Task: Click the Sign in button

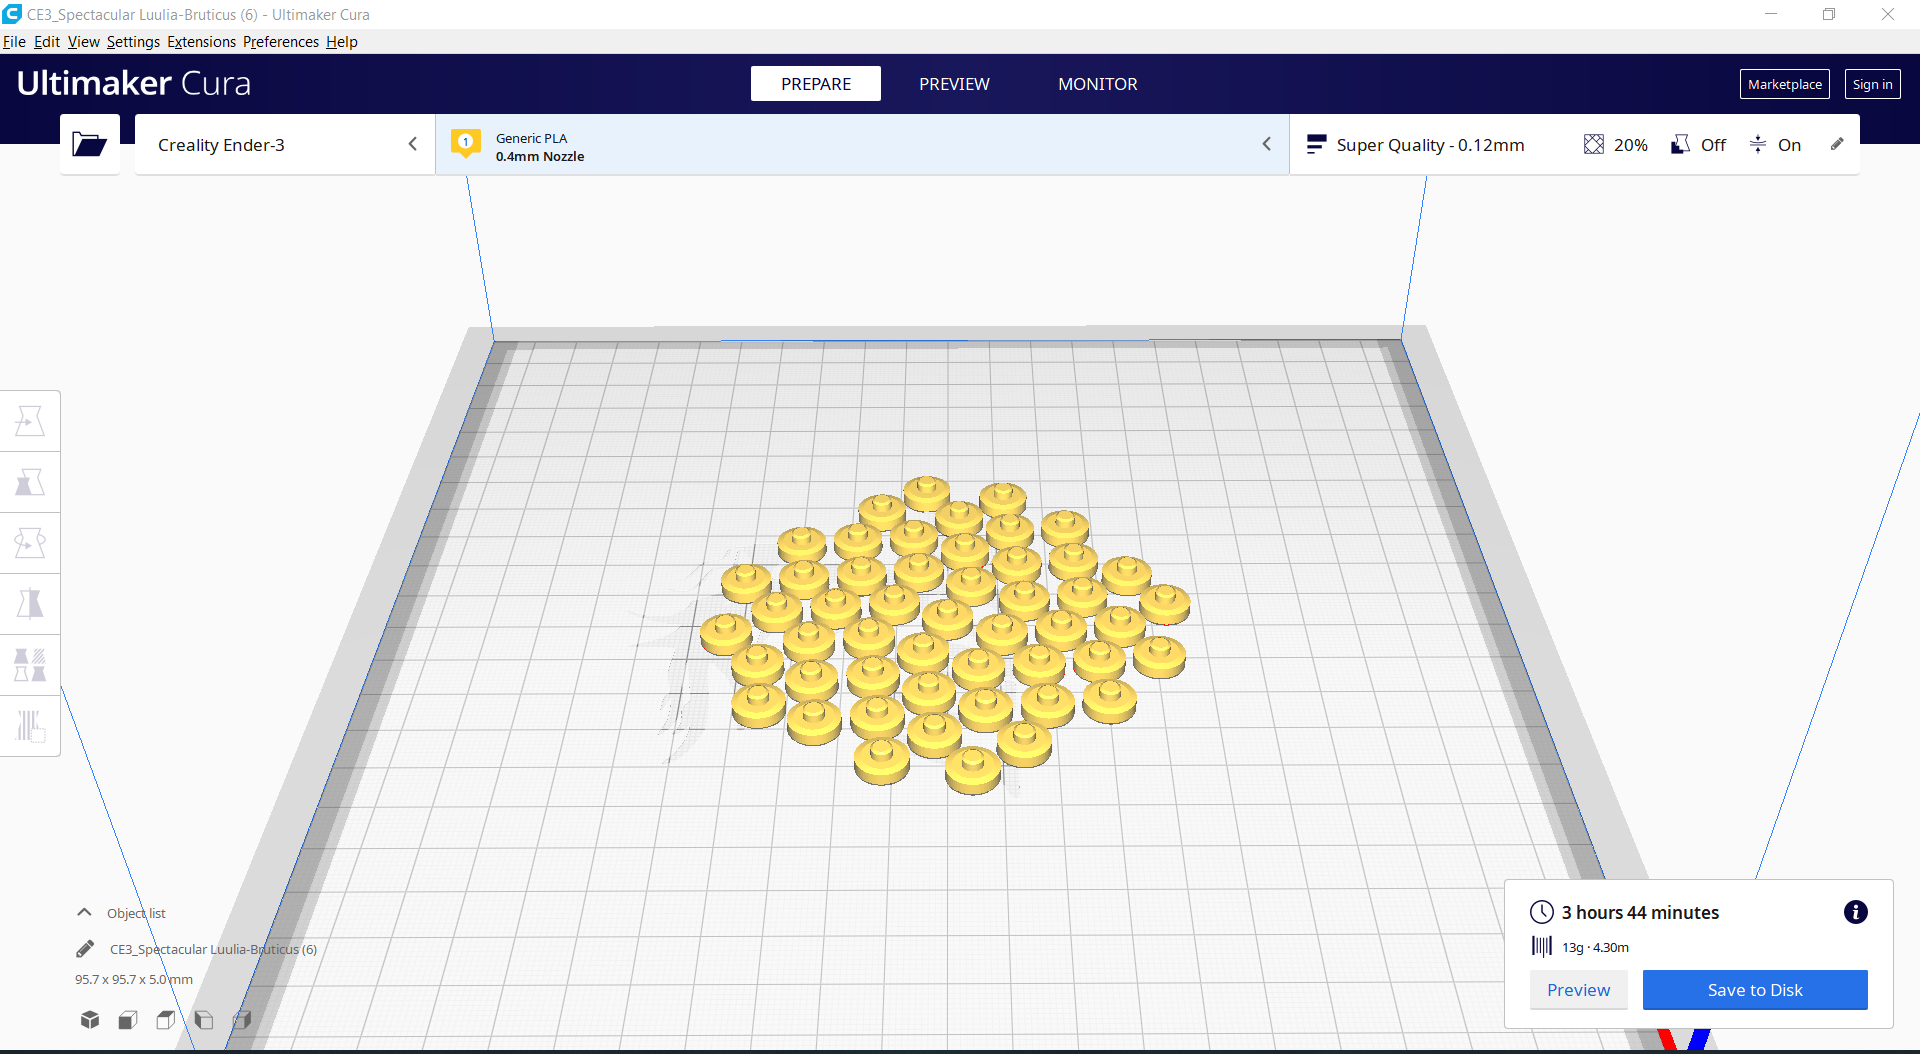Action: click(1872, 84)
